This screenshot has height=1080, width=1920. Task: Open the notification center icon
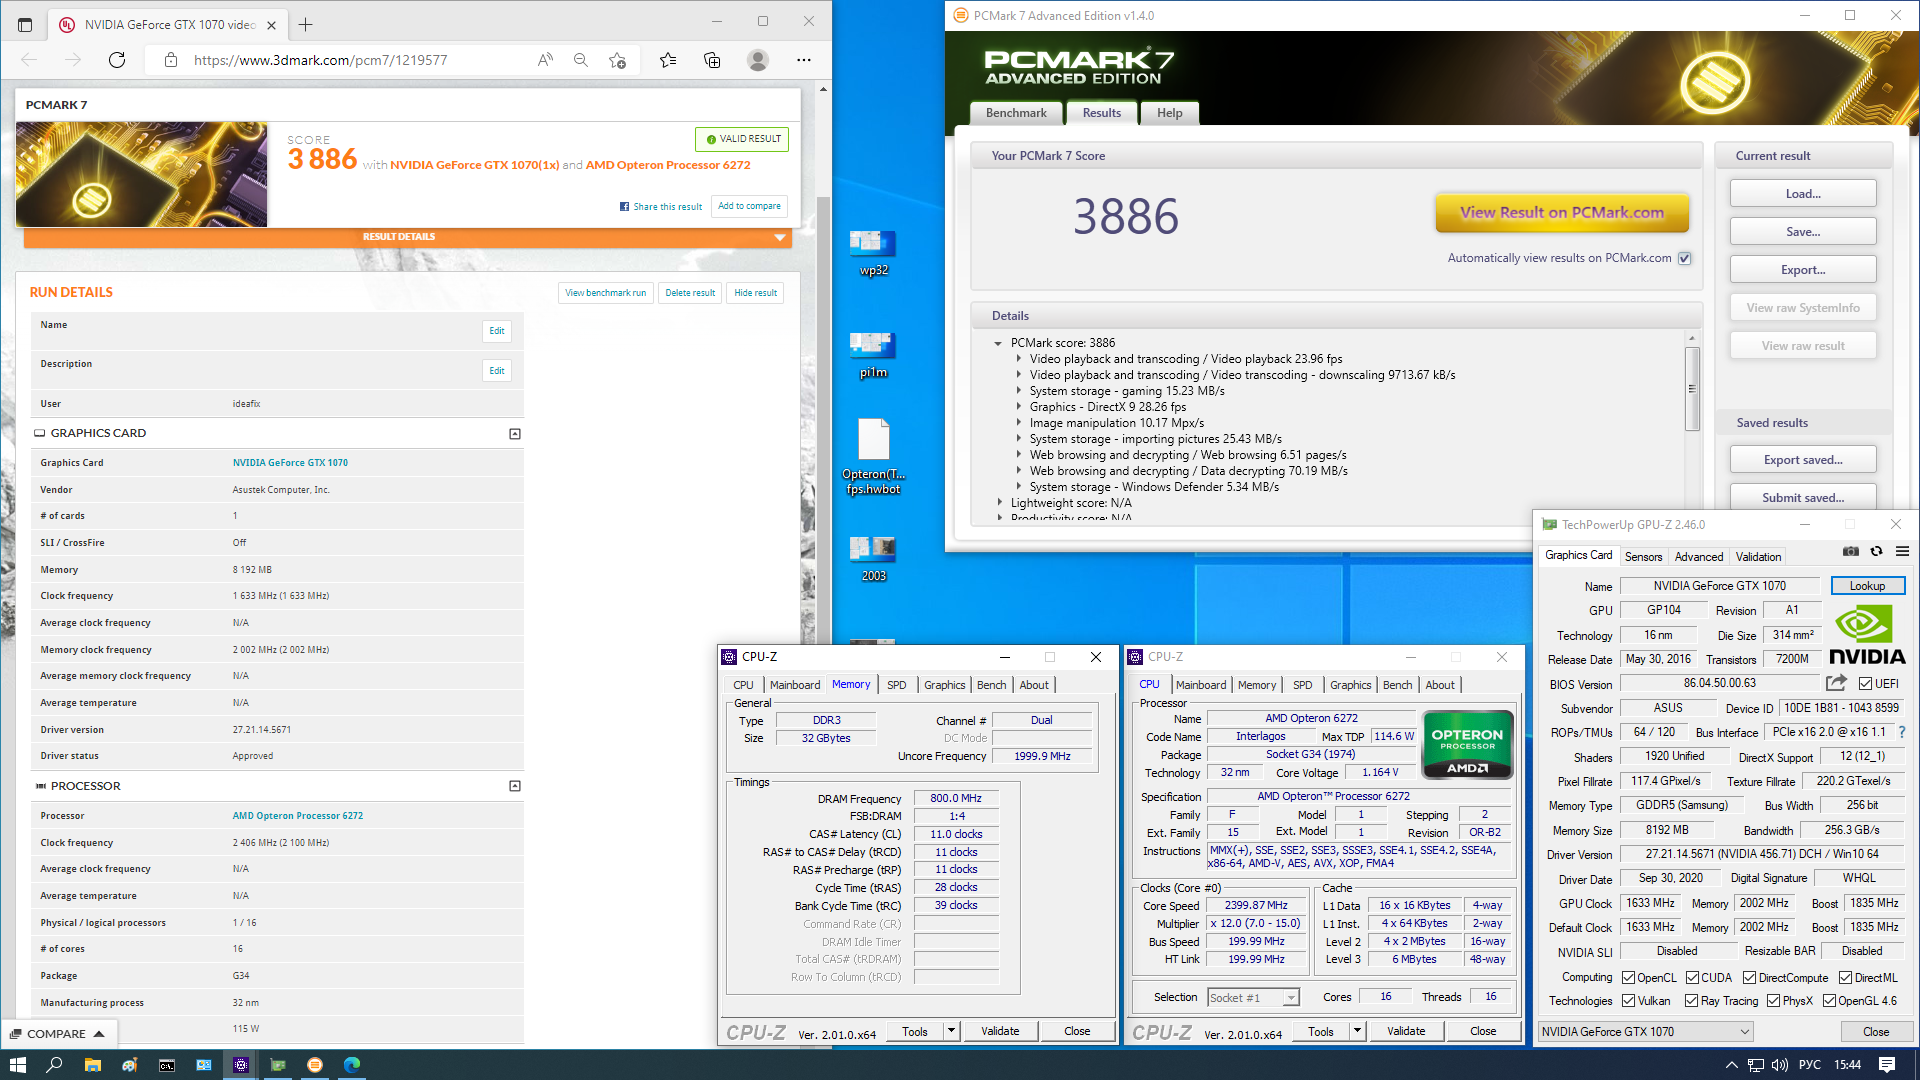tap(1887, 1065)
